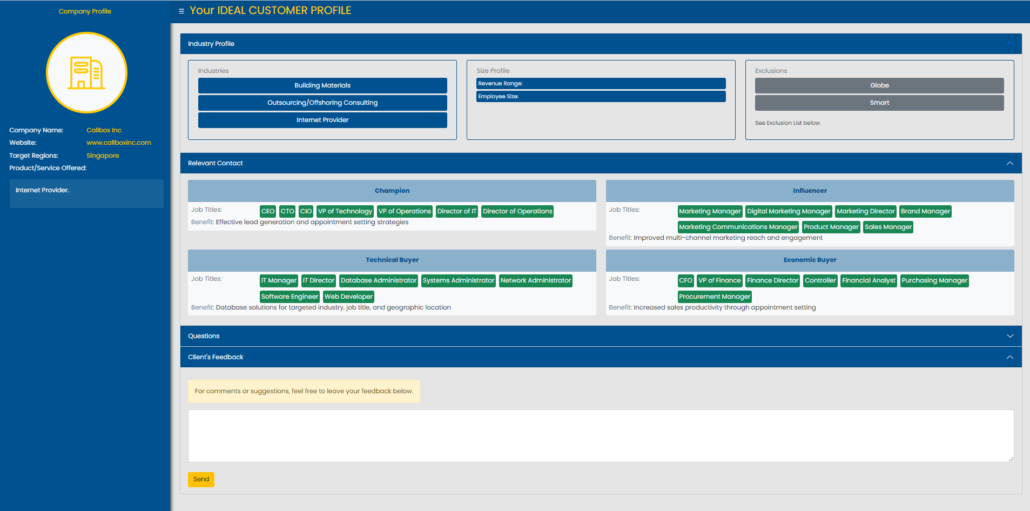This screenshot has width=1030, height=511.
Task: Select the IT Director tag
Action: [319, 280]
